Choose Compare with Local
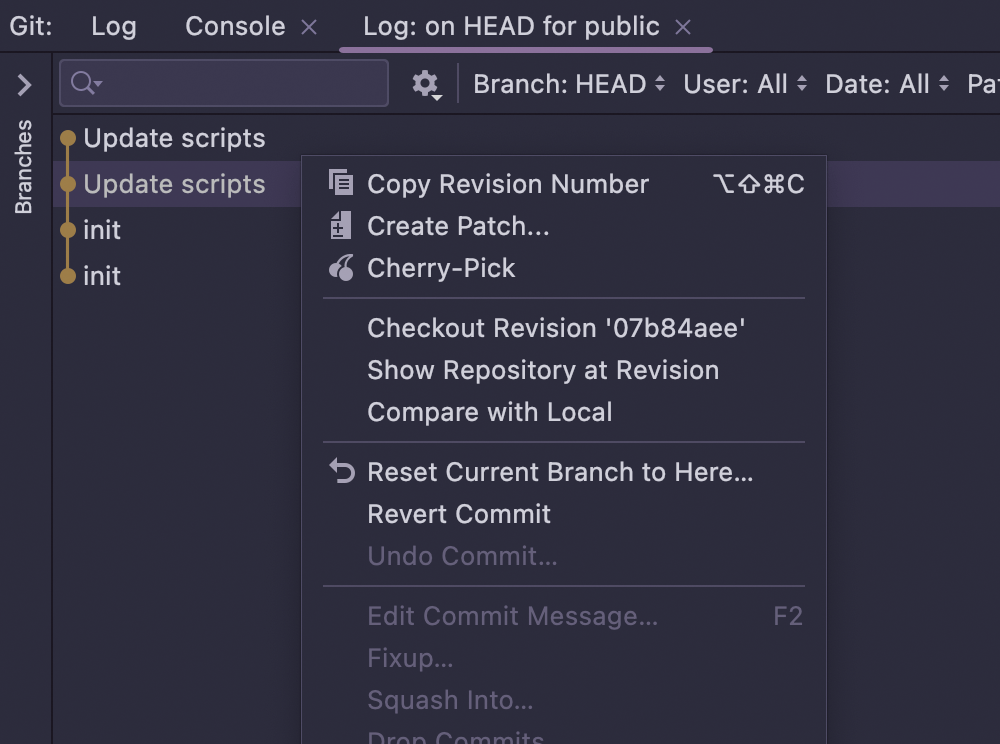Screen dimensions: 1000x744 tap(490, 412)
